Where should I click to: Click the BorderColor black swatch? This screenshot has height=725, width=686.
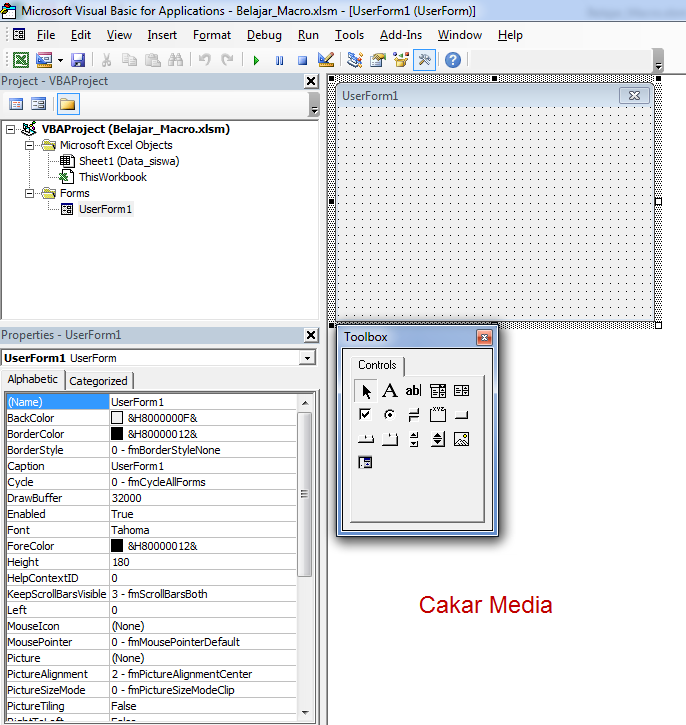coord(117,434)
